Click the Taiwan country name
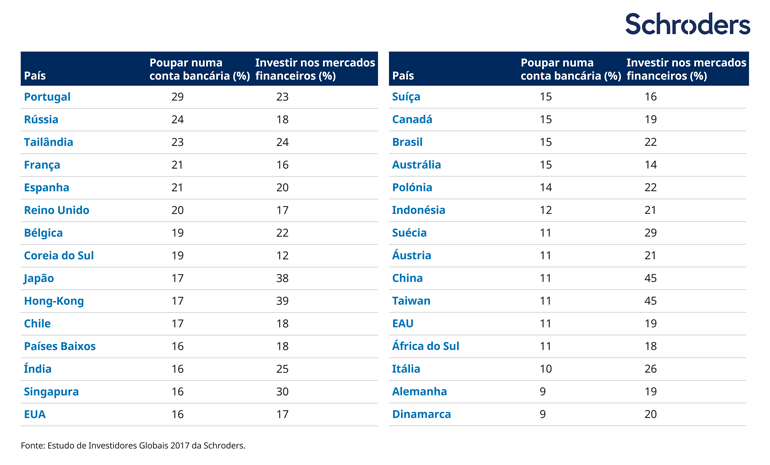The image size is (770, 465). point(411,300)
